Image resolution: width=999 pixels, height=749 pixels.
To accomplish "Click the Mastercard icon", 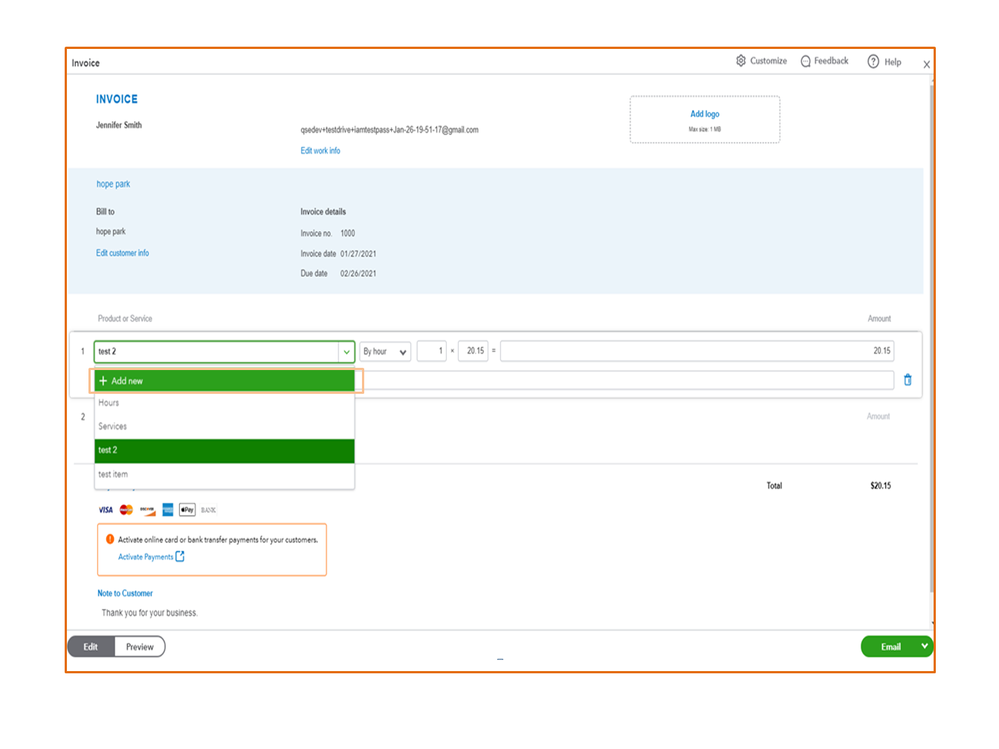I will pyautogui.click(x=126, y=510).
